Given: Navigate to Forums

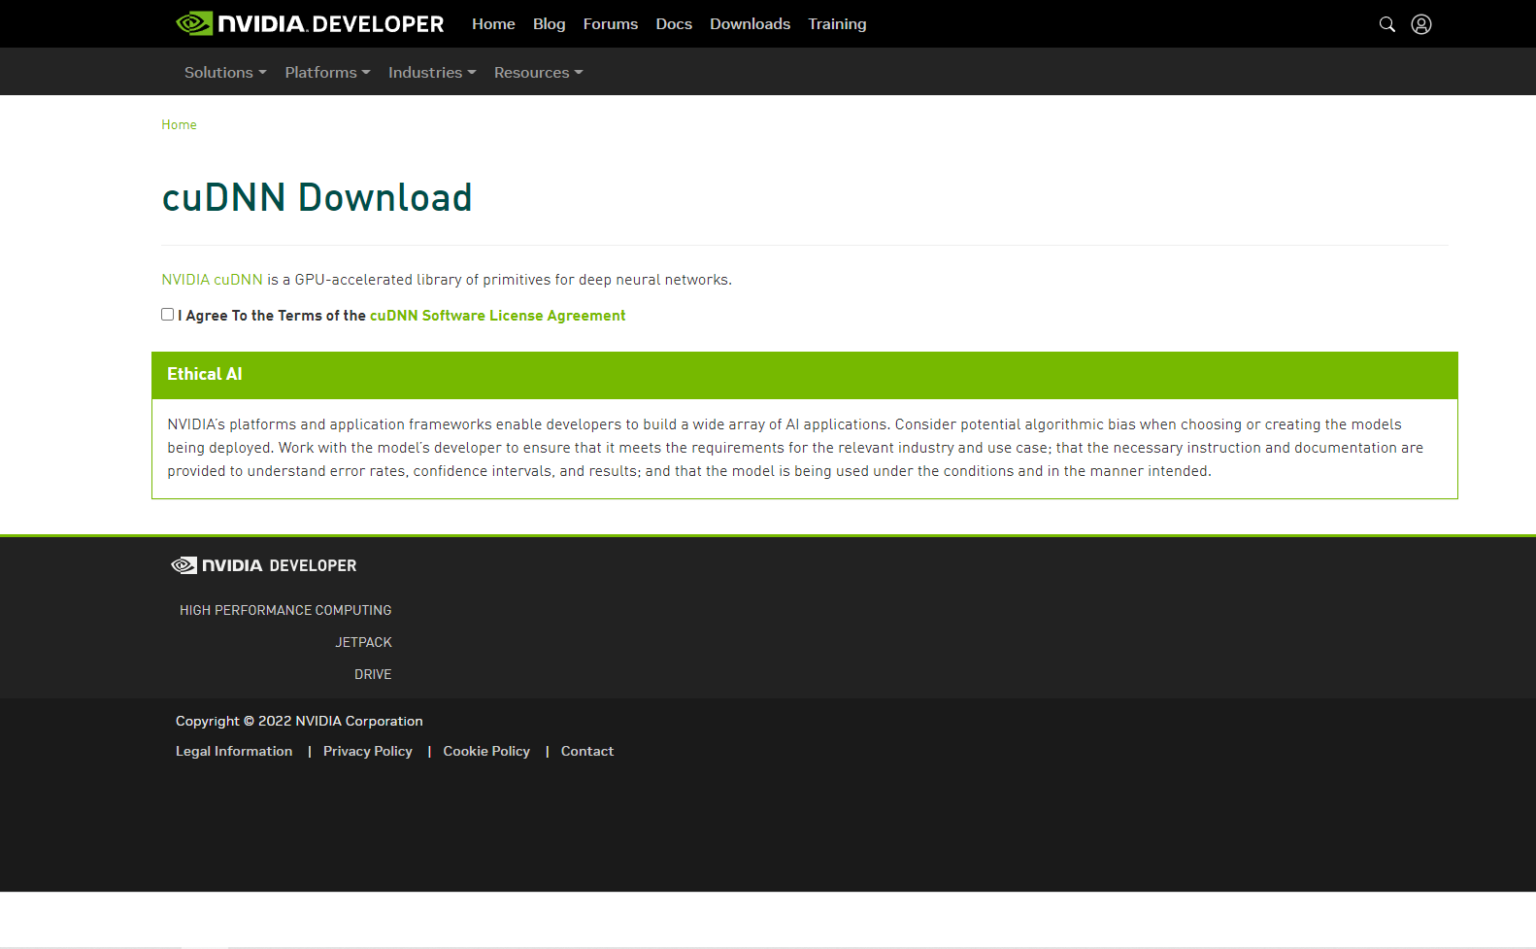Looking at the screenshot, I should pos(610,24).
